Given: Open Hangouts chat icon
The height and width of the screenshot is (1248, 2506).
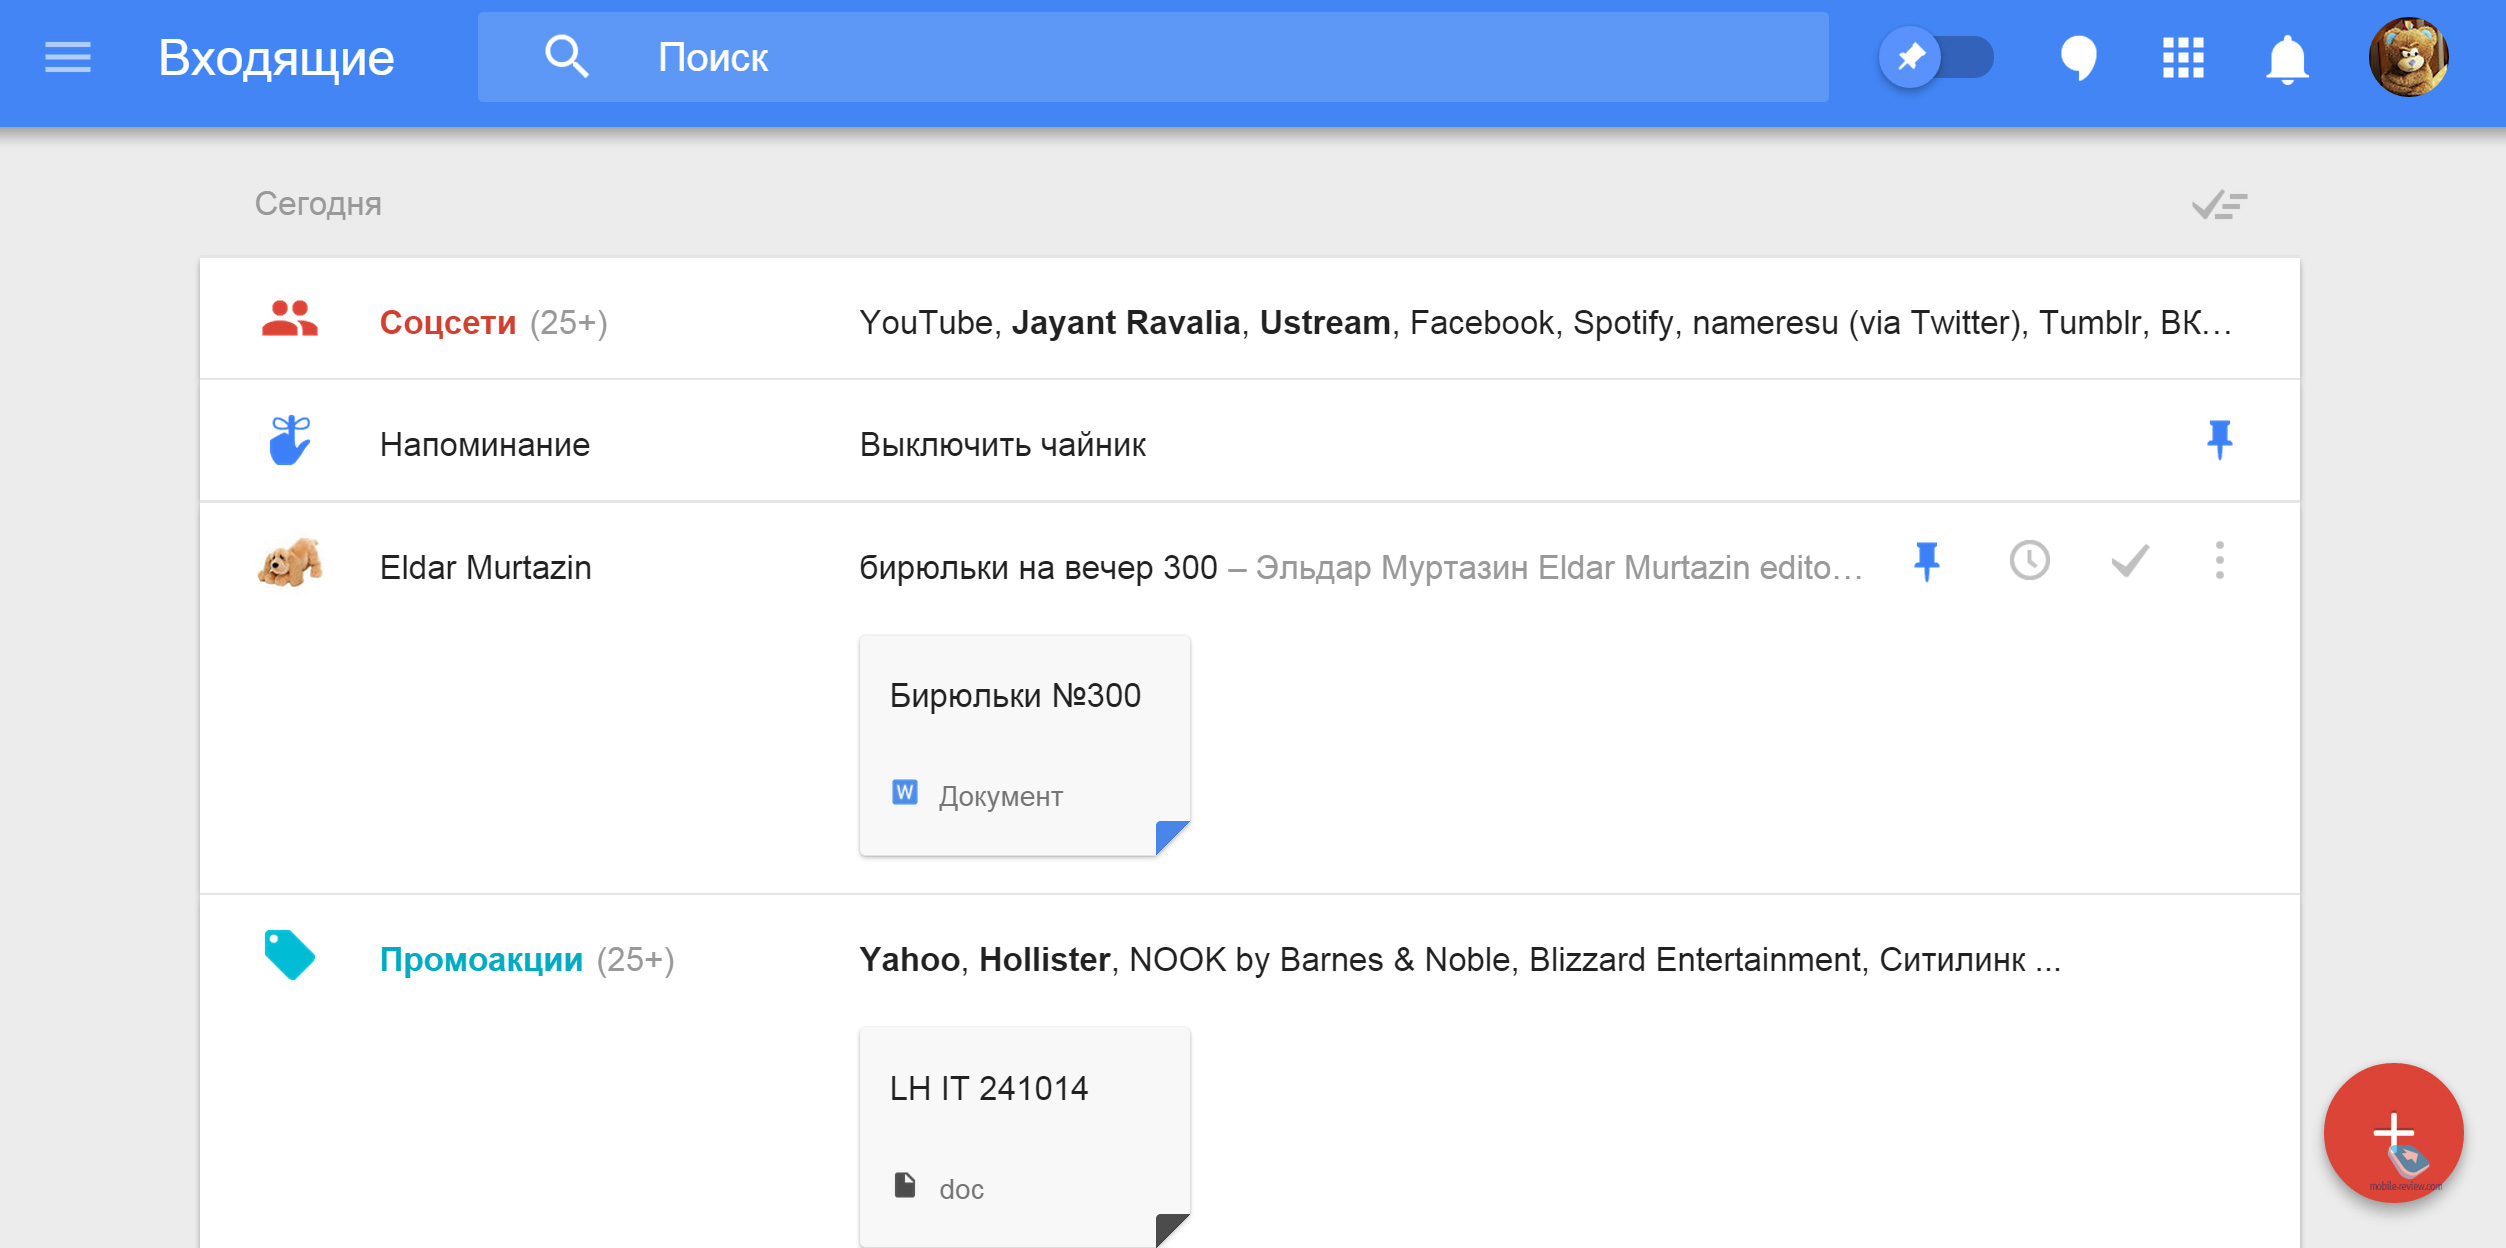Looking at the screenshot, I should pyautogui.click(x=2079, y=58).
